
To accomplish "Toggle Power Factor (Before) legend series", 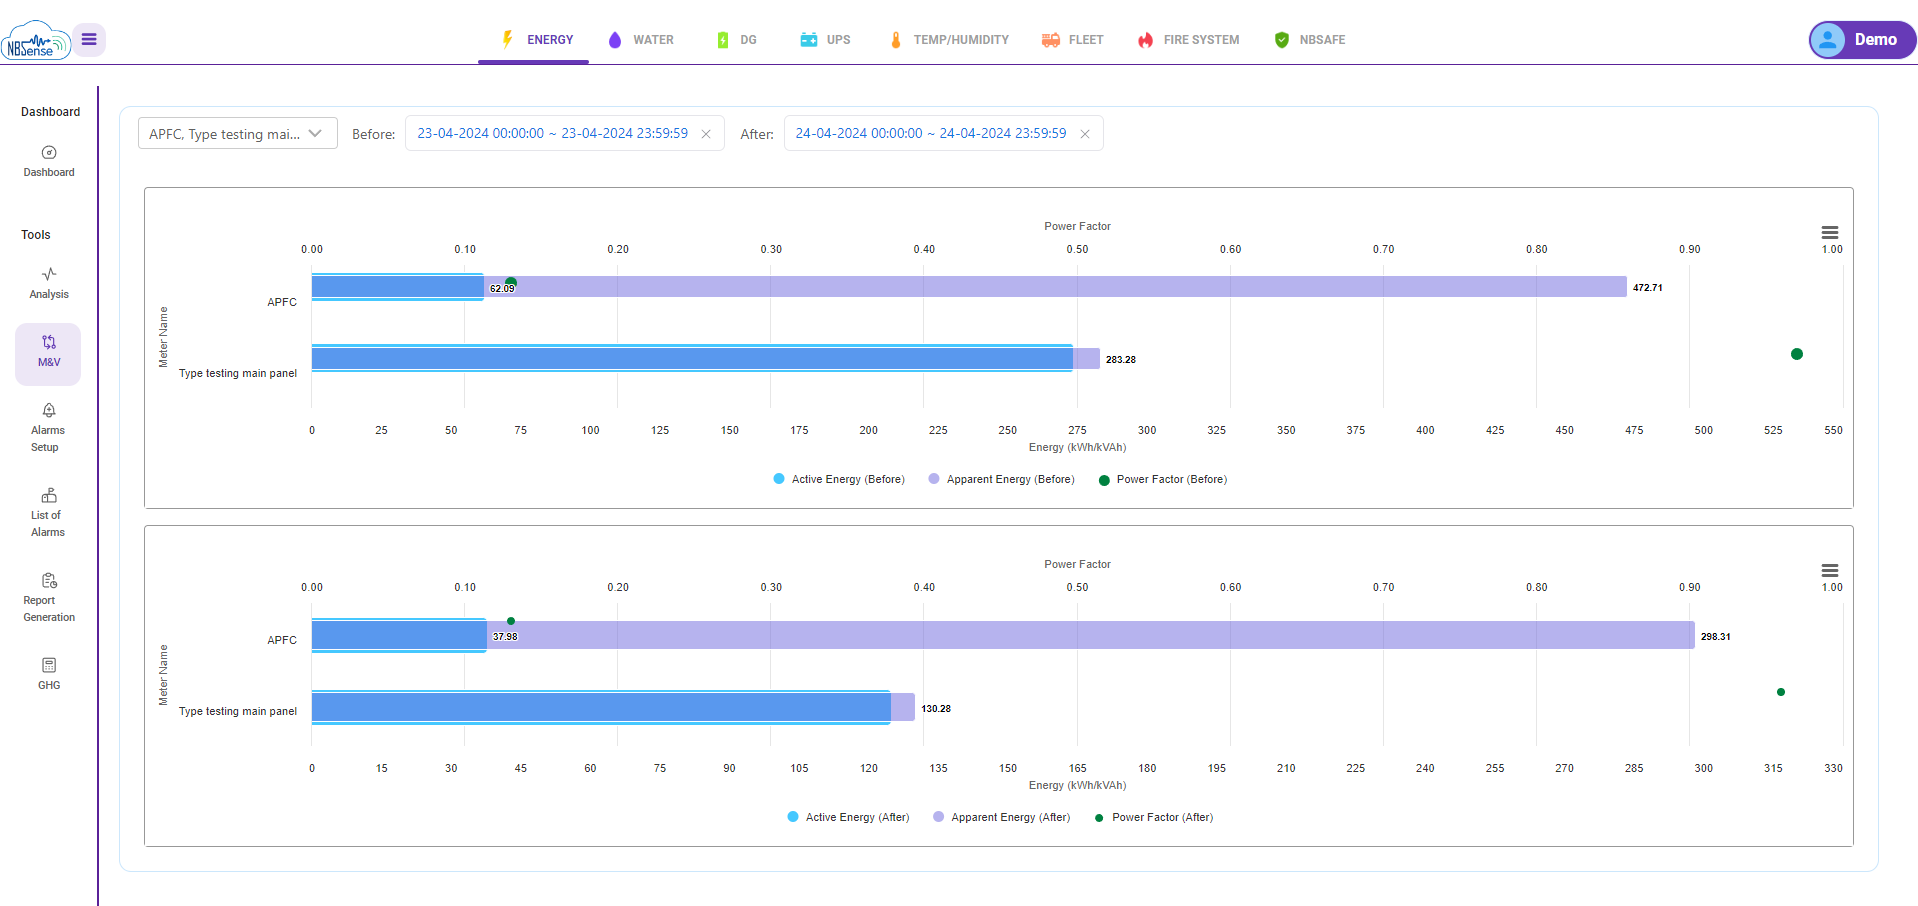I will click(x=1163, y=479).
